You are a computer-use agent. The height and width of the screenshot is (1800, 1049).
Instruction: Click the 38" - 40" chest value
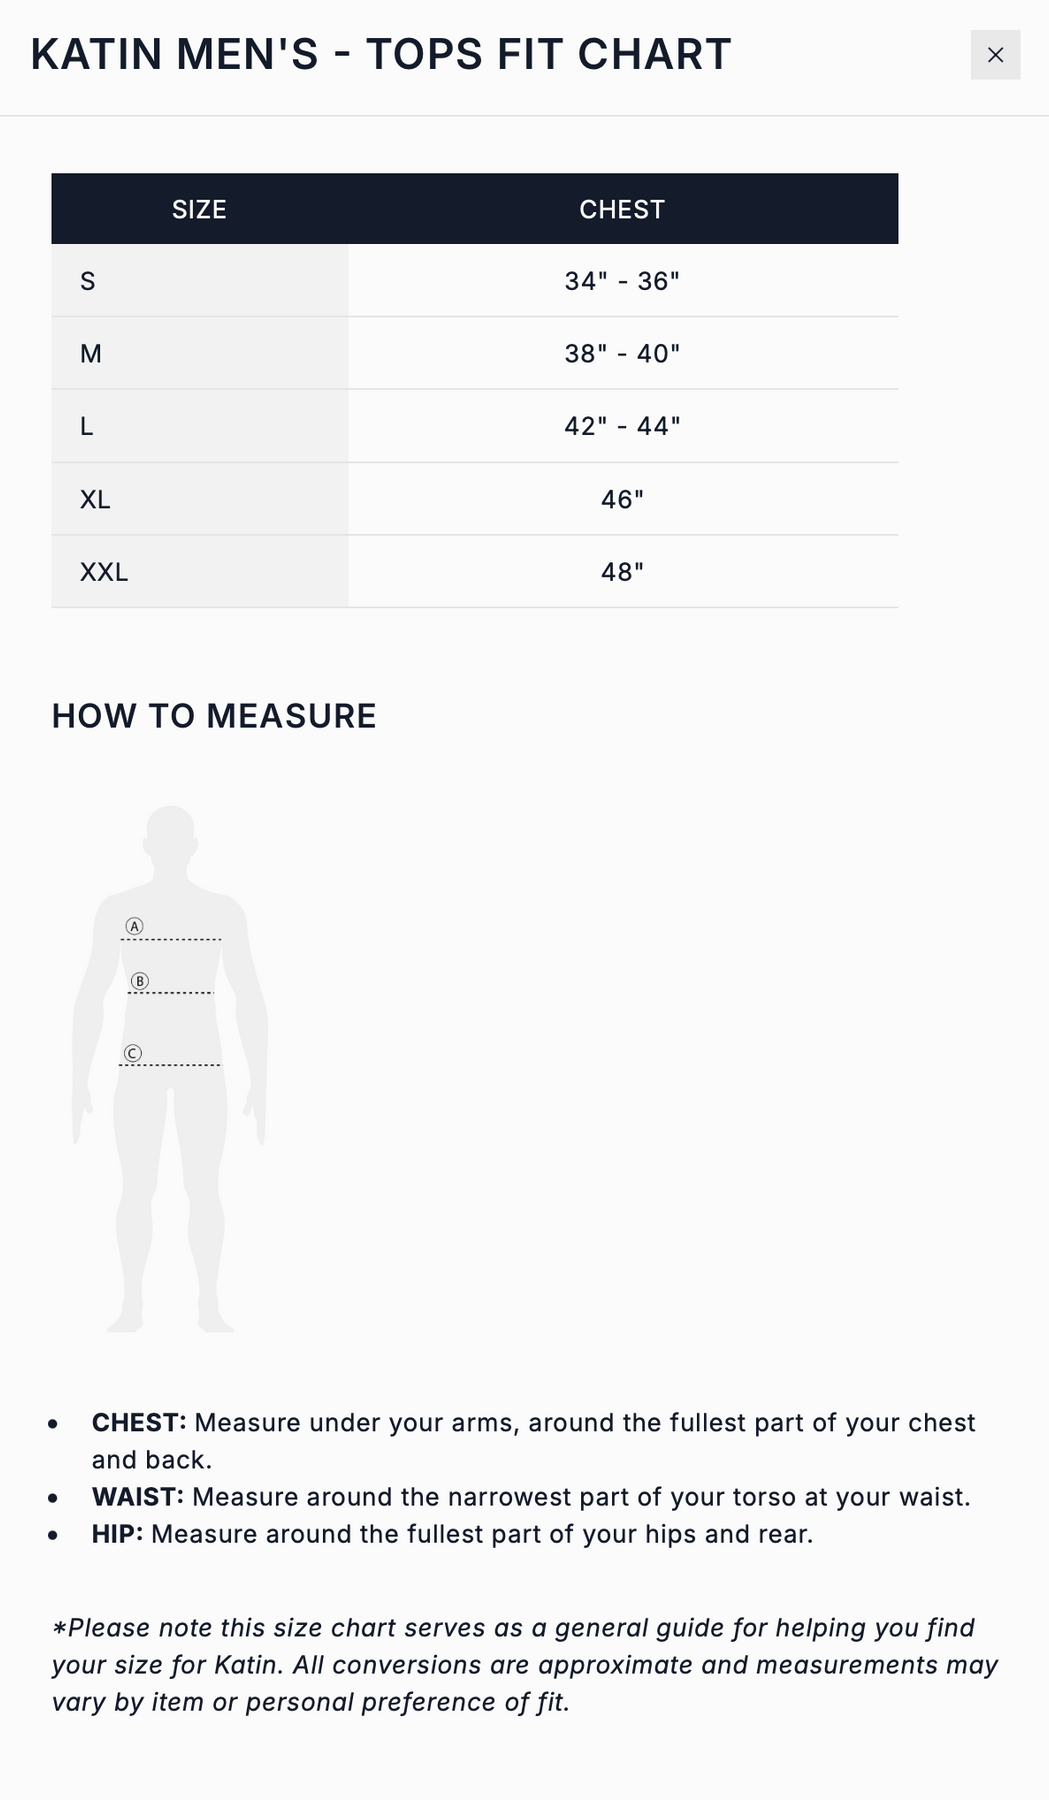(622, 354)
